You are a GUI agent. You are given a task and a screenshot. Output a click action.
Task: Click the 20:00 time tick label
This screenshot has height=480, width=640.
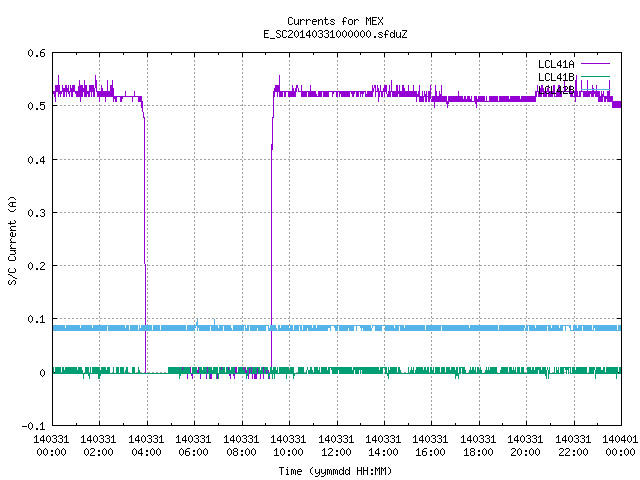click(525, 452)
